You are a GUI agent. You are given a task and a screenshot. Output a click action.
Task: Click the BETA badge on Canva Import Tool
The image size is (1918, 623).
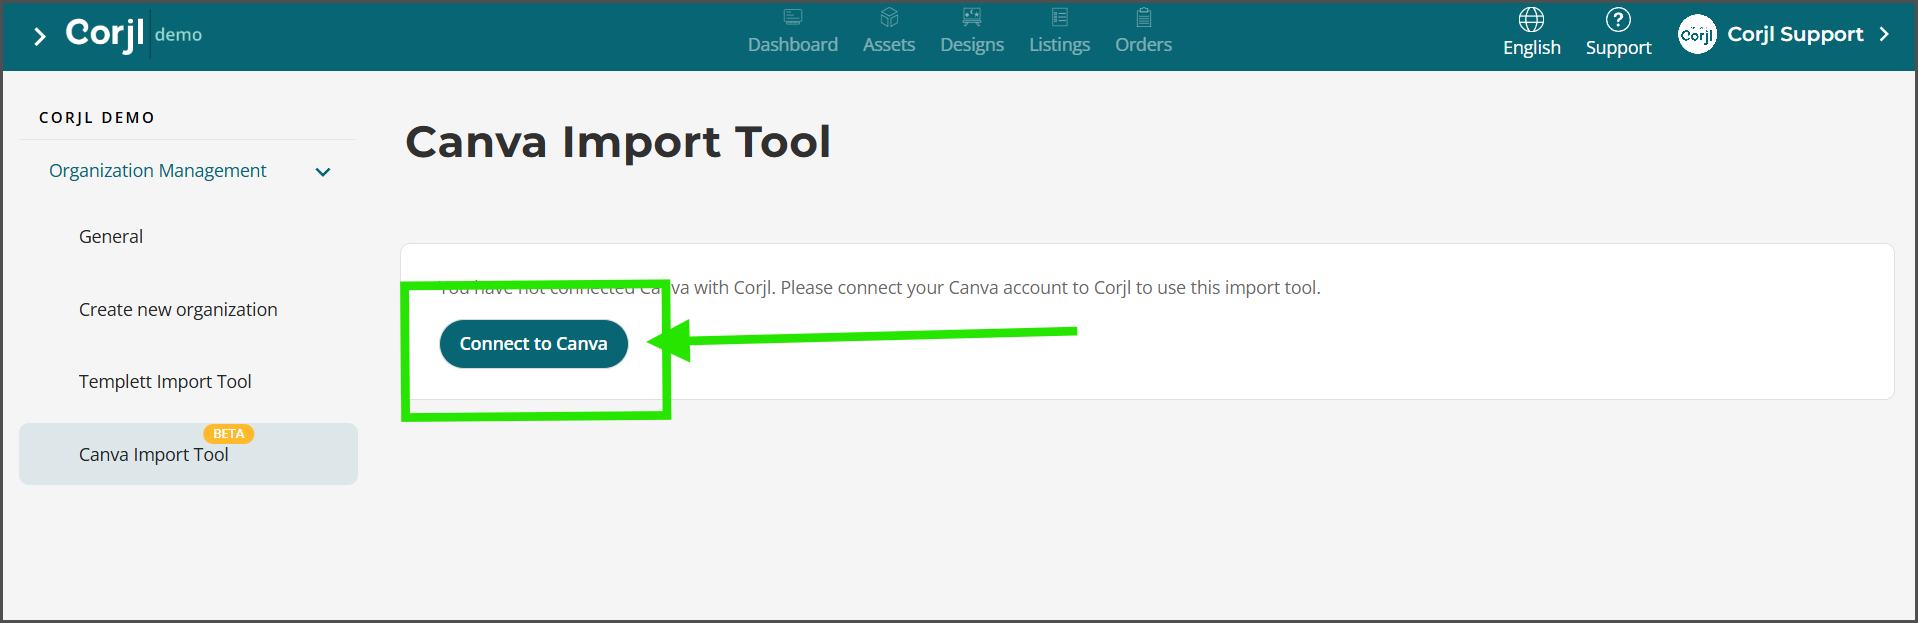(x=229, y=434)
